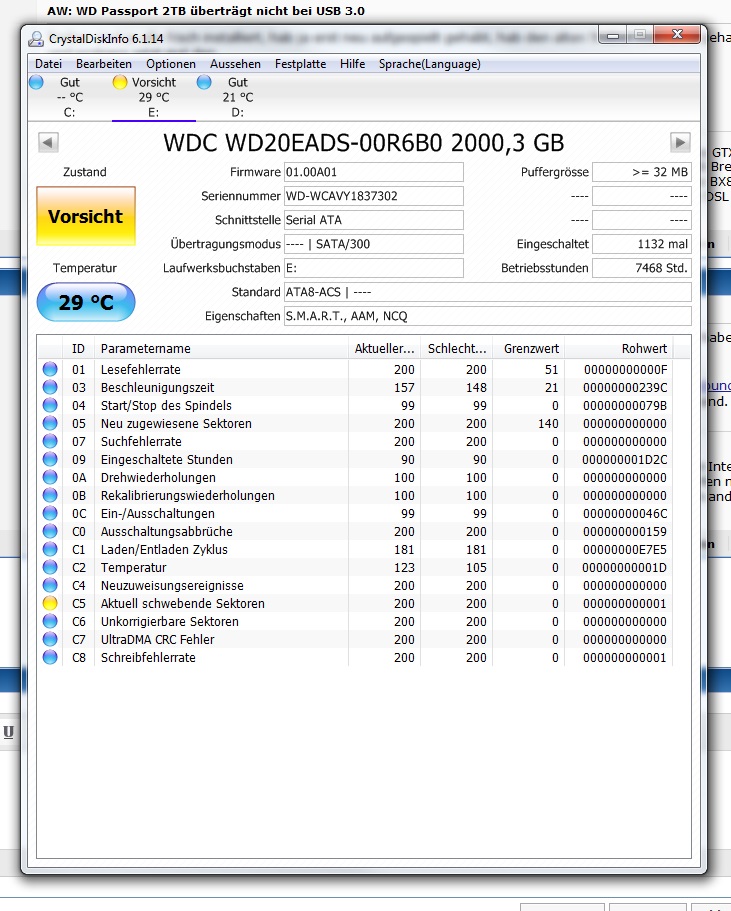Click the blue orb of Temperatur C2 row
The image size is (731, 911).
pos(50,567)
